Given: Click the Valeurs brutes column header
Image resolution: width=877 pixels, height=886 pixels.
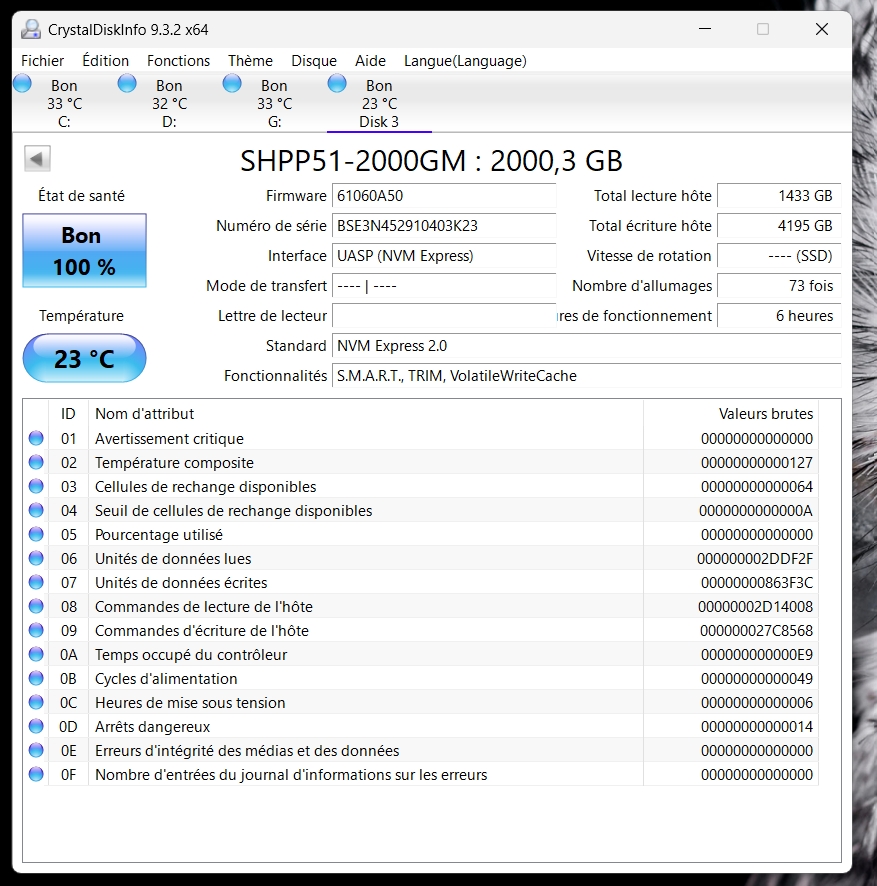Looking at the screenshot, I should coord(731,414).
